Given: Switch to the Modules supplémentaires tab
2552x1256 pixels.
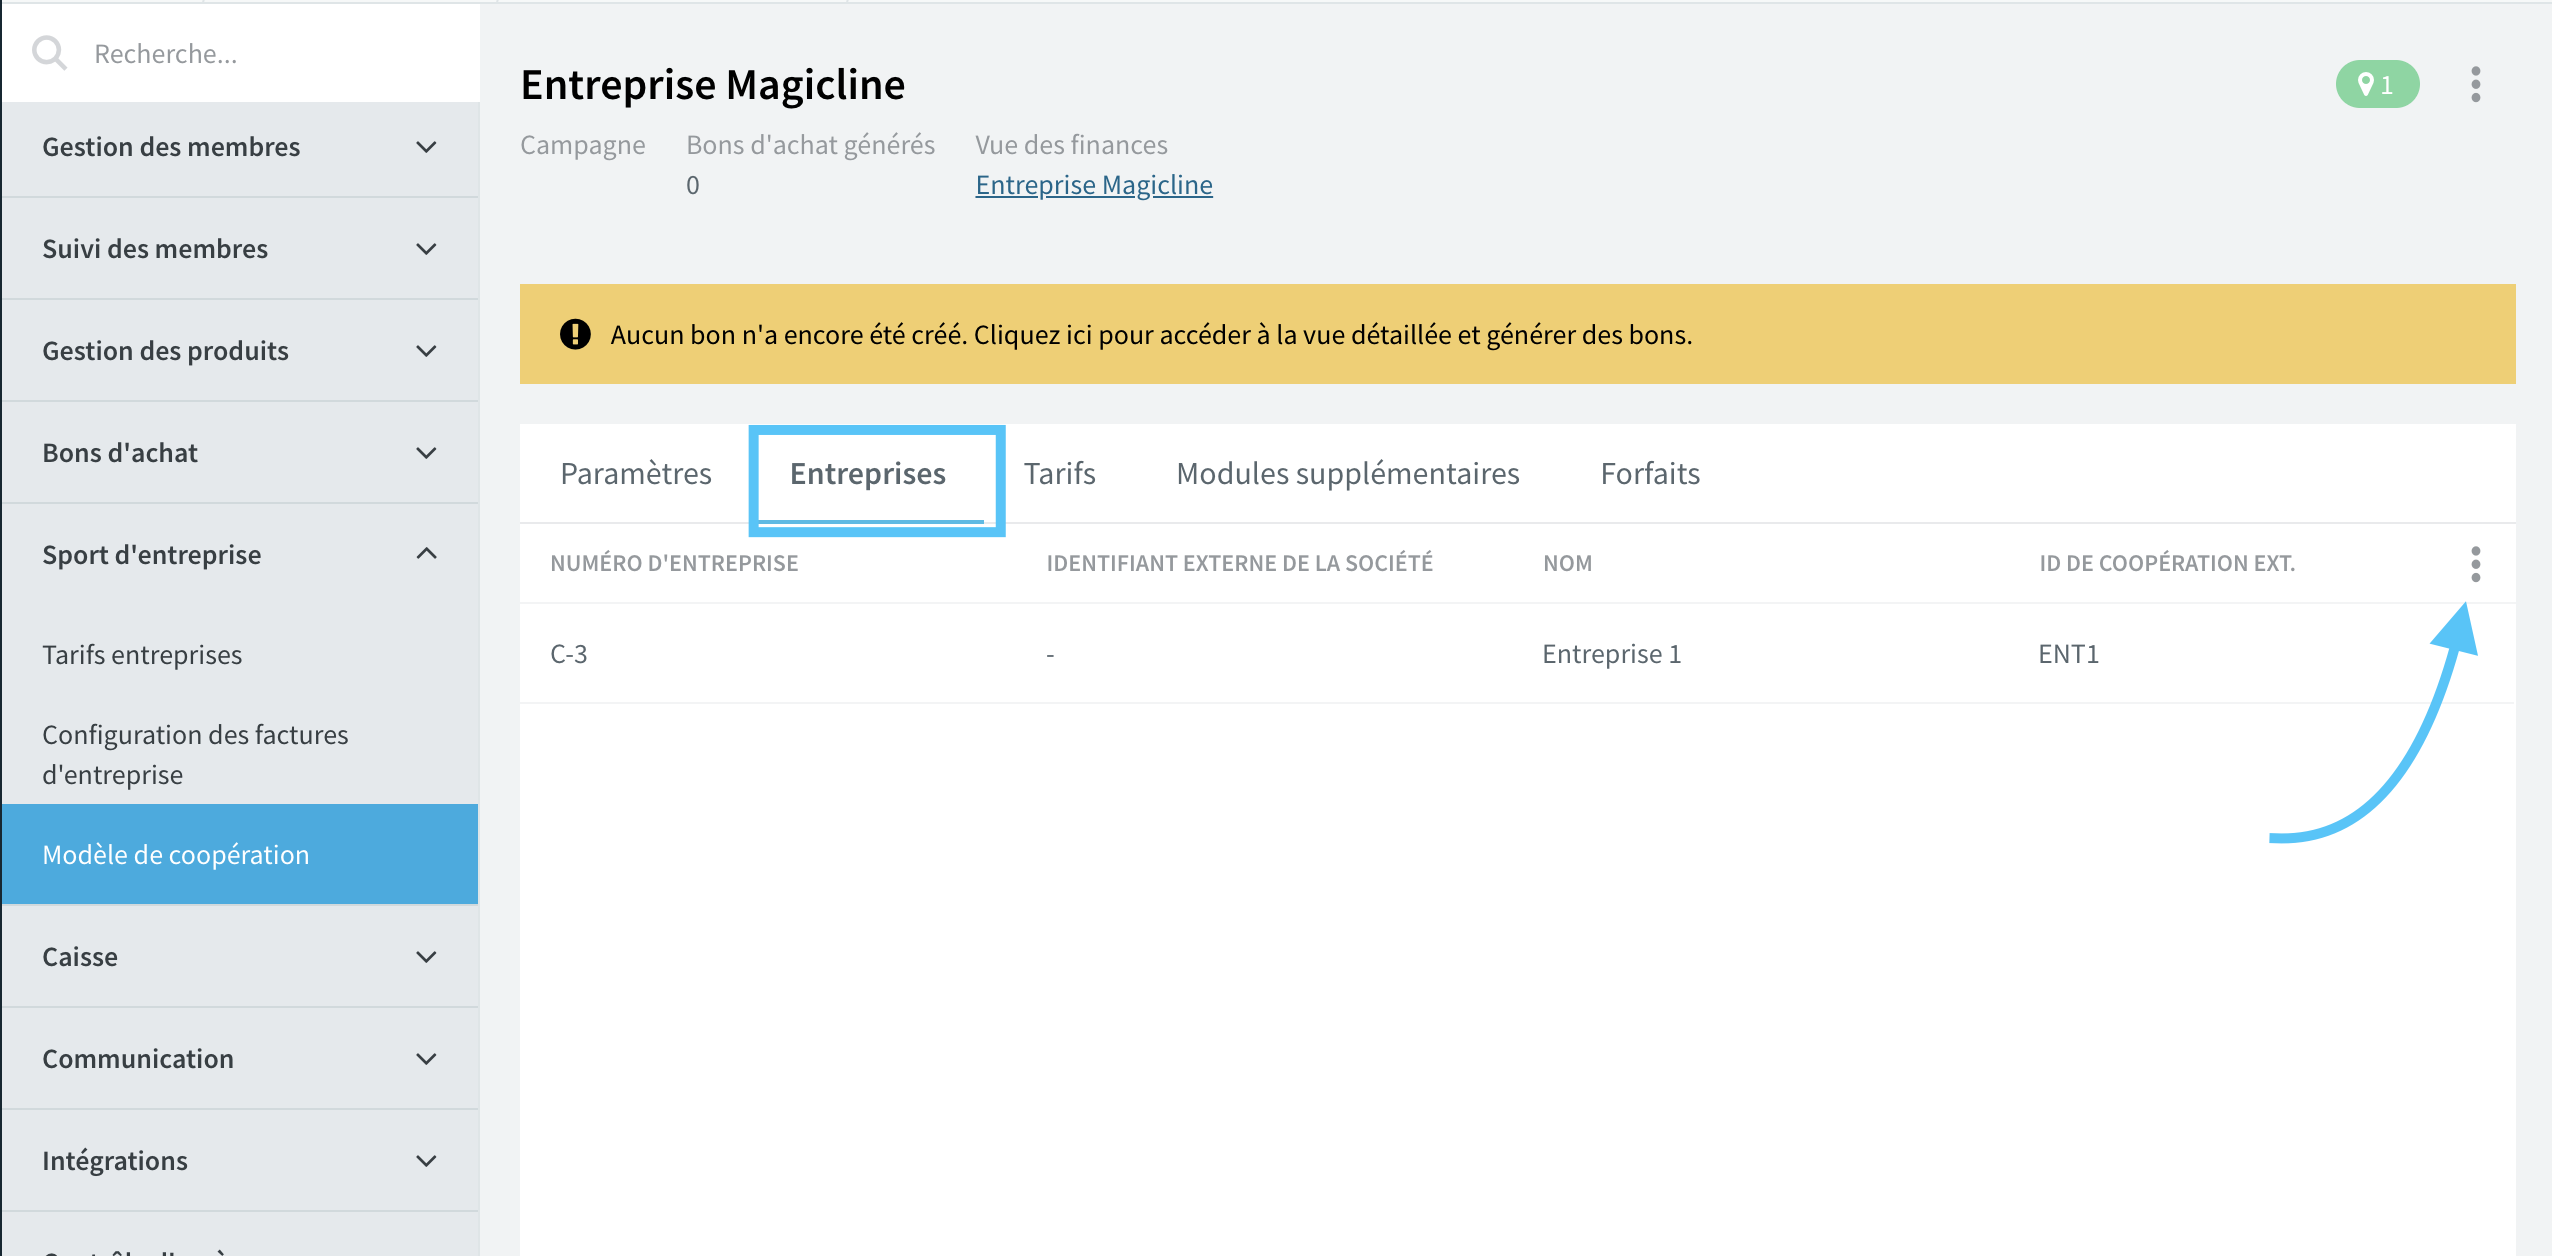Looking at the screenshot, I should click(1347, 473).
